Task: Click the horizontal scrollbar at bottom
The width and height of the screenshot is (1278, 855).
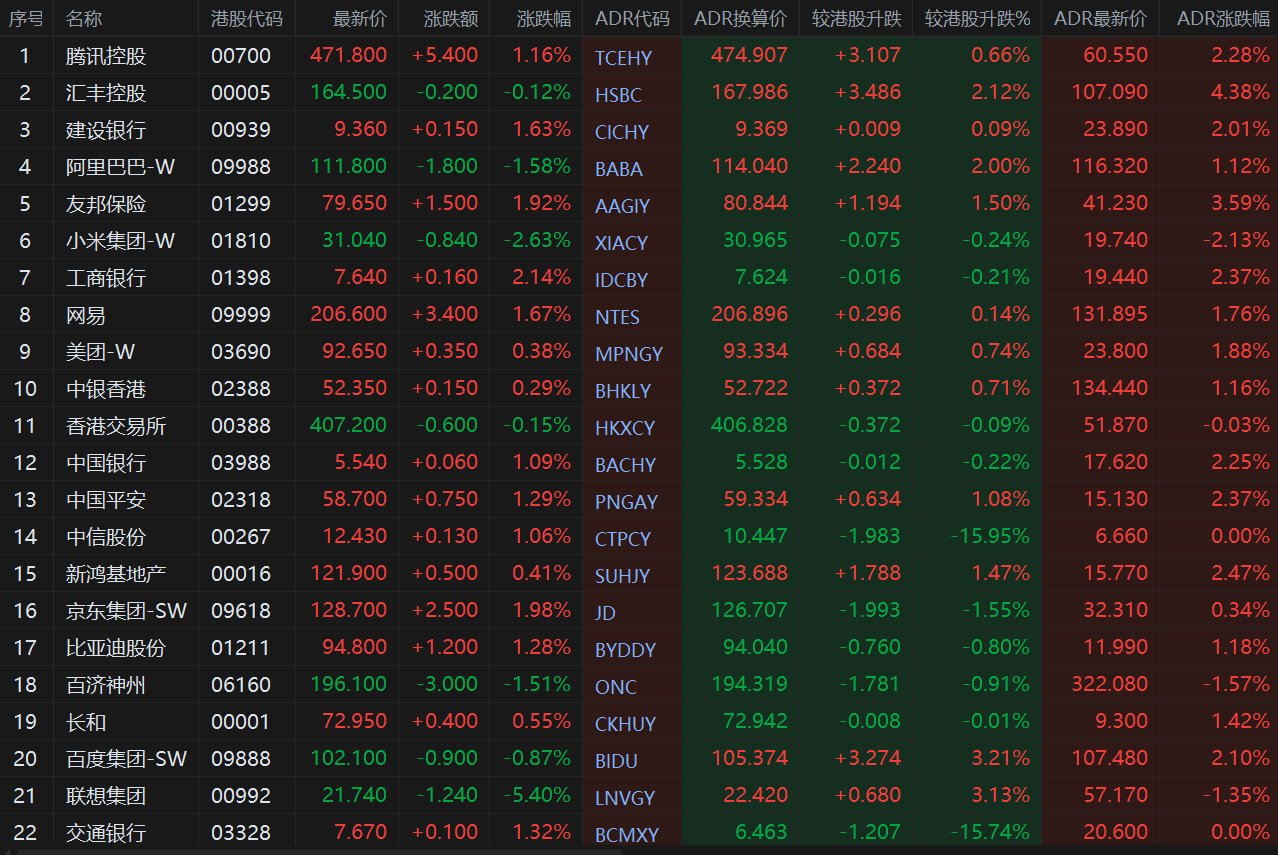Action: pyautogui.click(x=639, y=850)
